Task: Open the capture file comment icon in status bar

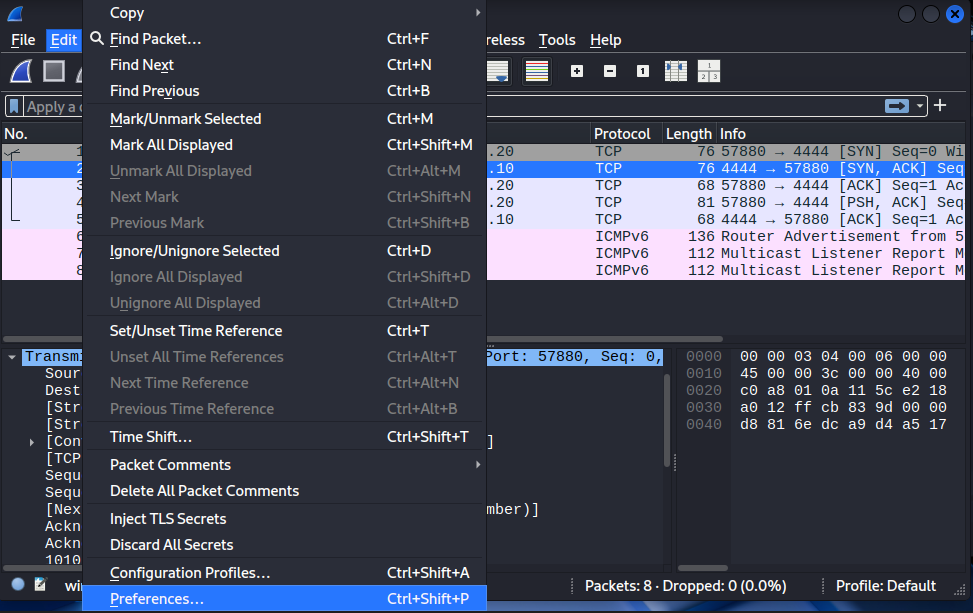Action: [41, 585]
